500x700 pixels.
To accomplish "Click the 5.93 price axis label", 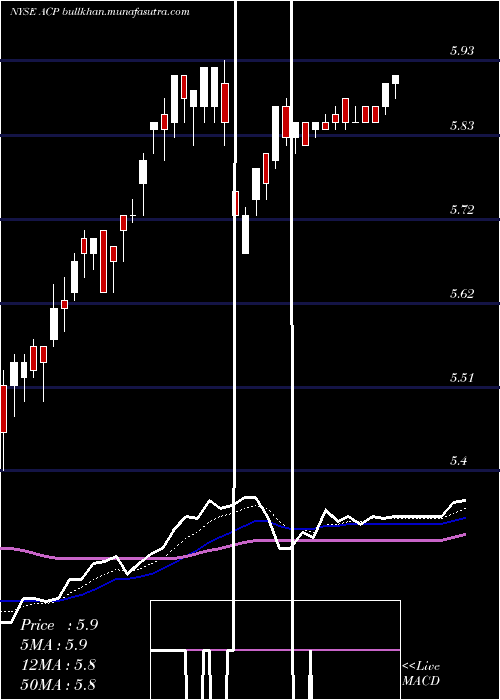I will pyautogui.click(x=462, y=50).
